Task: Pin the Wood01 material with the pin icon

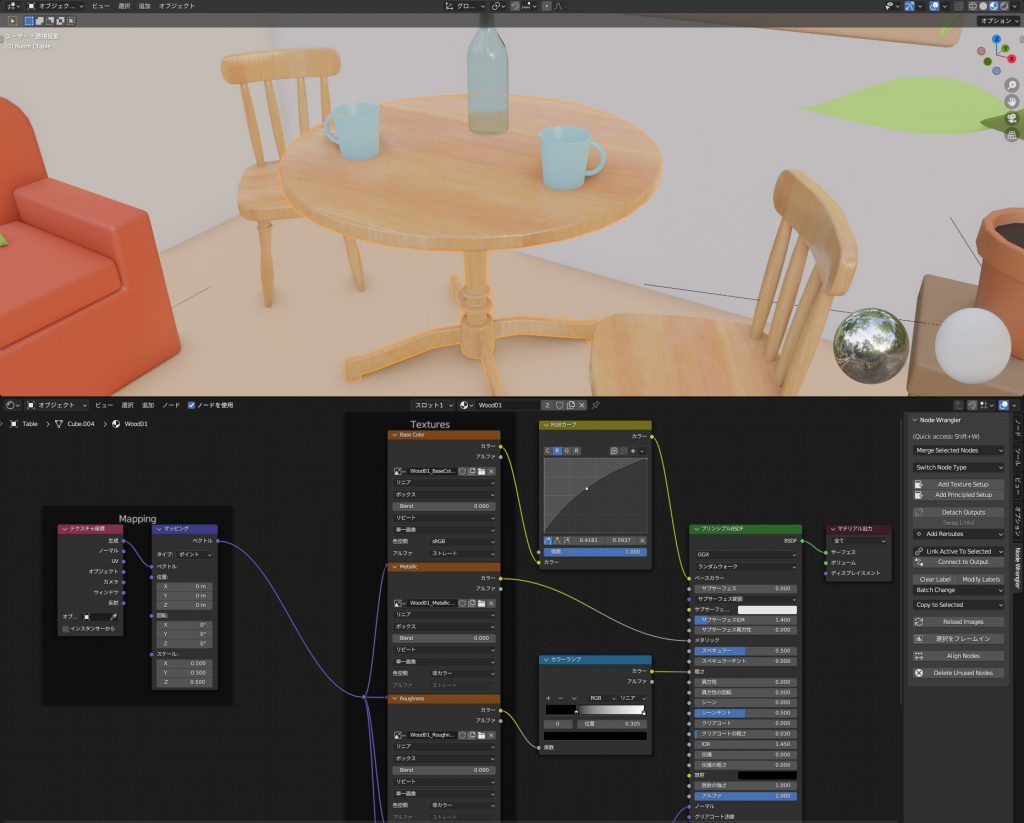Action: point(596,405)
